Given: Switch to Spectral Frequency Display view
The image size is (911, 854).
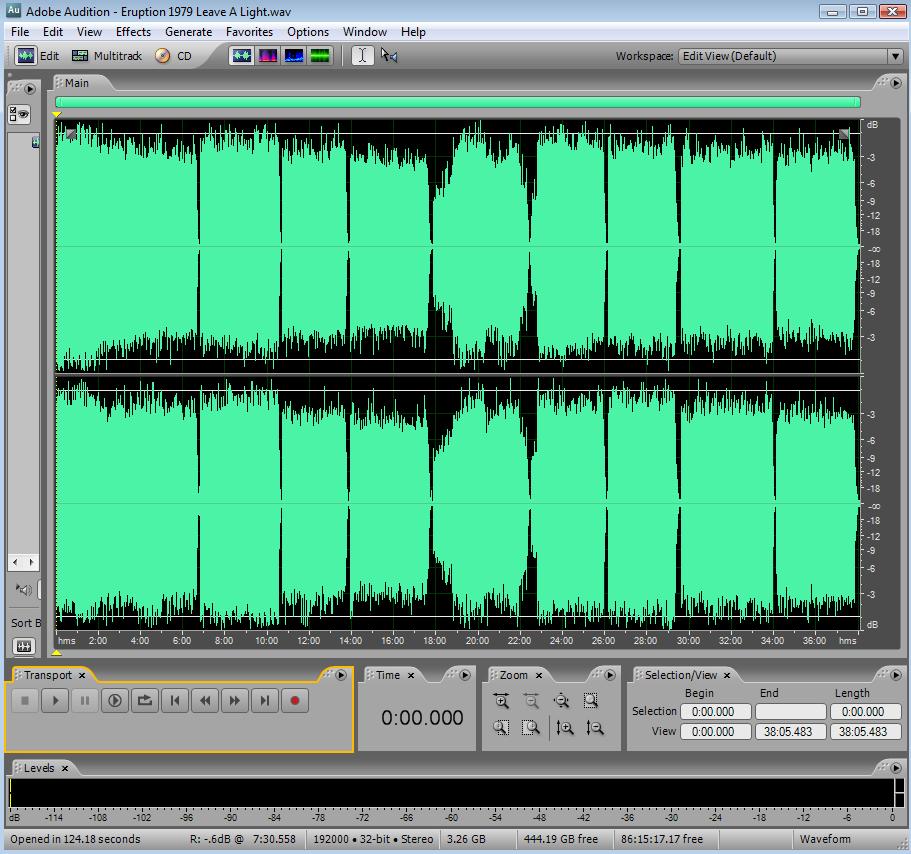Looking at the screenshot, I should [268, 56].
